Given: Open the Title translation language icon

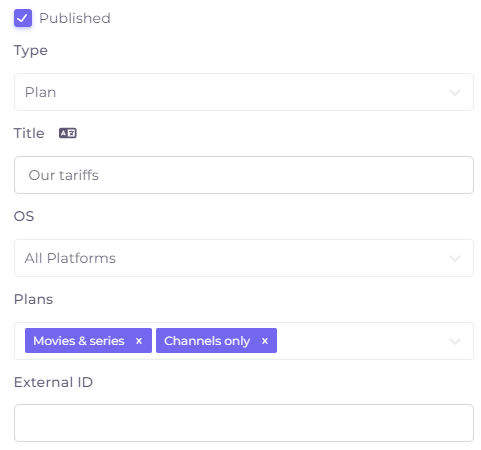Looking at the screenshot, I should click(68, 133).
